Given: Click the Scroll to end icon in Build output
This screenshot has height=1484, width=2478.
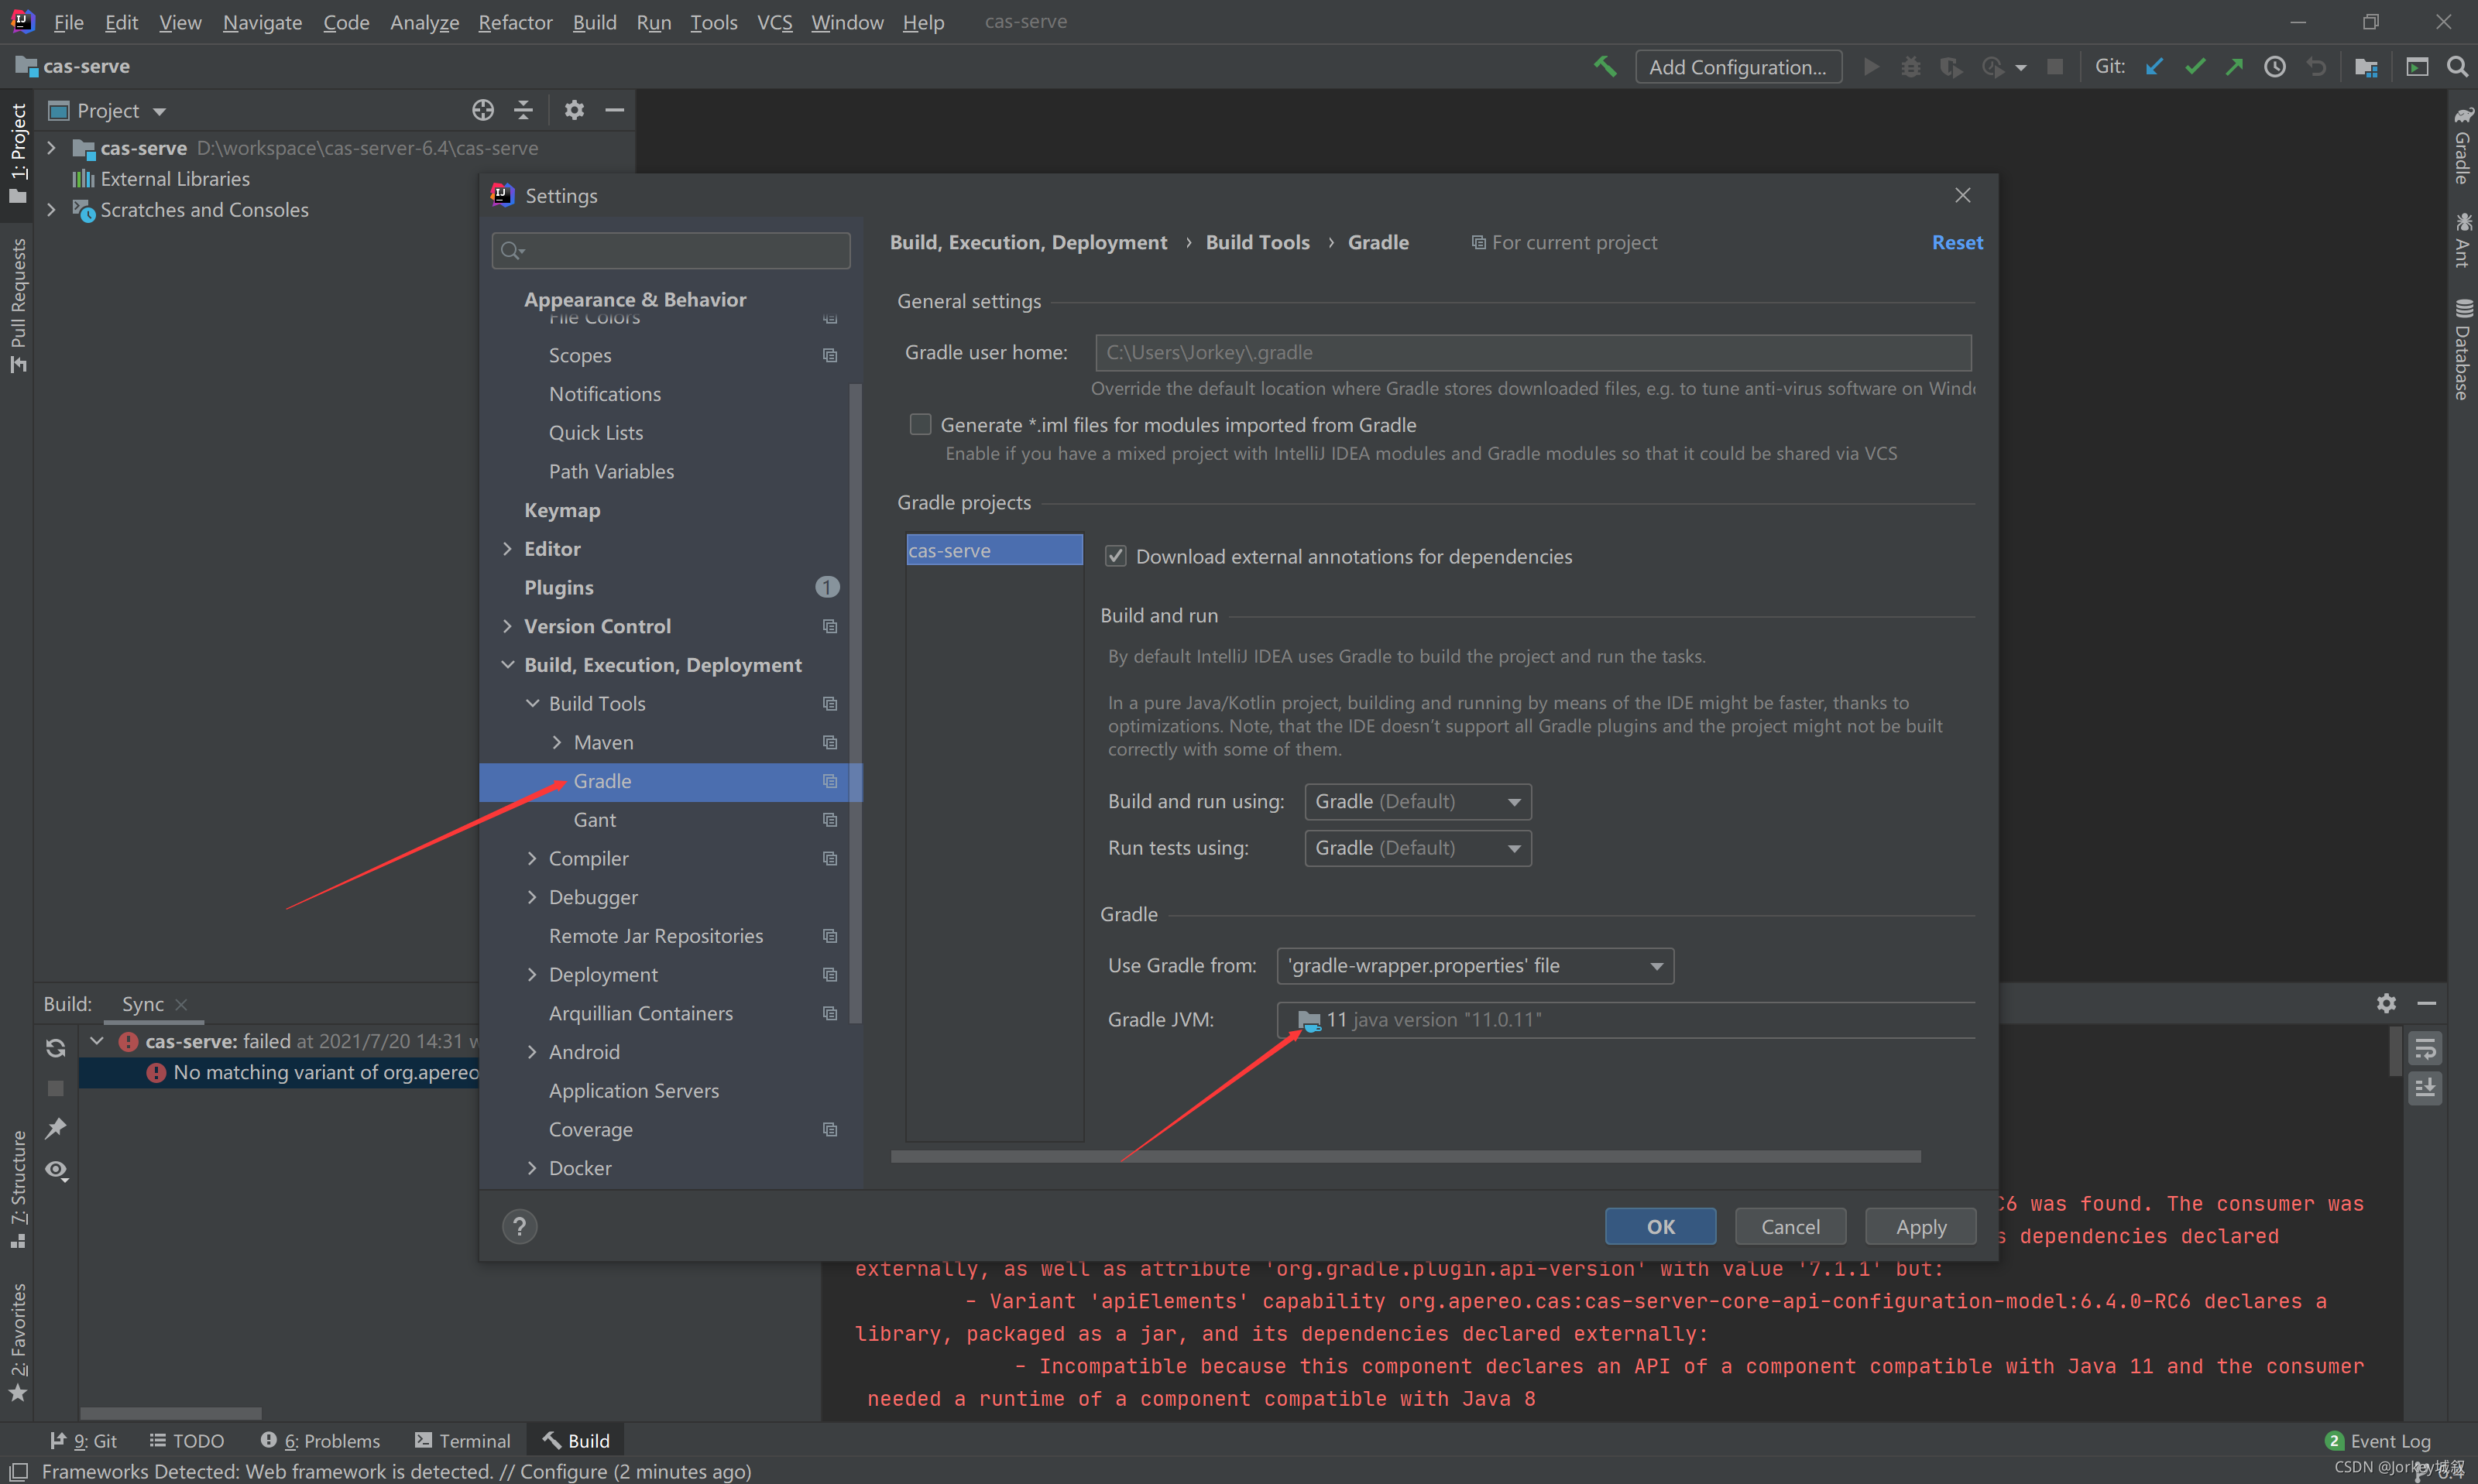Looking at the screenshot, I should coord(2425,1088).
